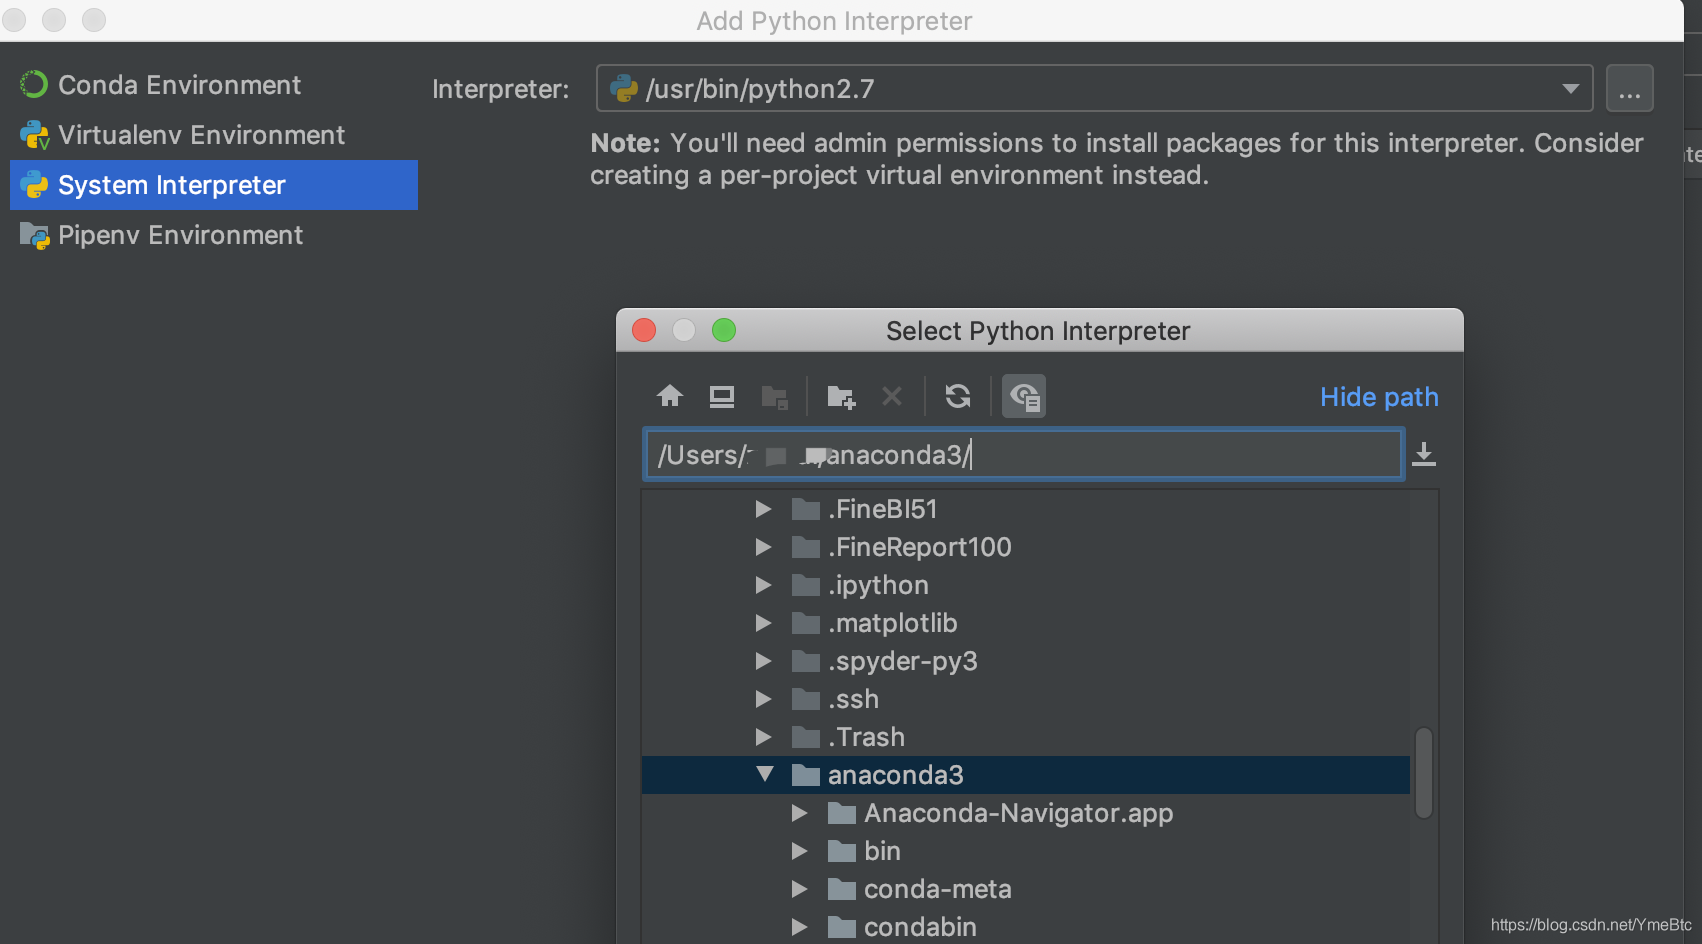Image resolution: width=1702 pixels, height=944 pixels.
Task: Click Delete (X) toolbar icon
Action: (x=892, y=396)
